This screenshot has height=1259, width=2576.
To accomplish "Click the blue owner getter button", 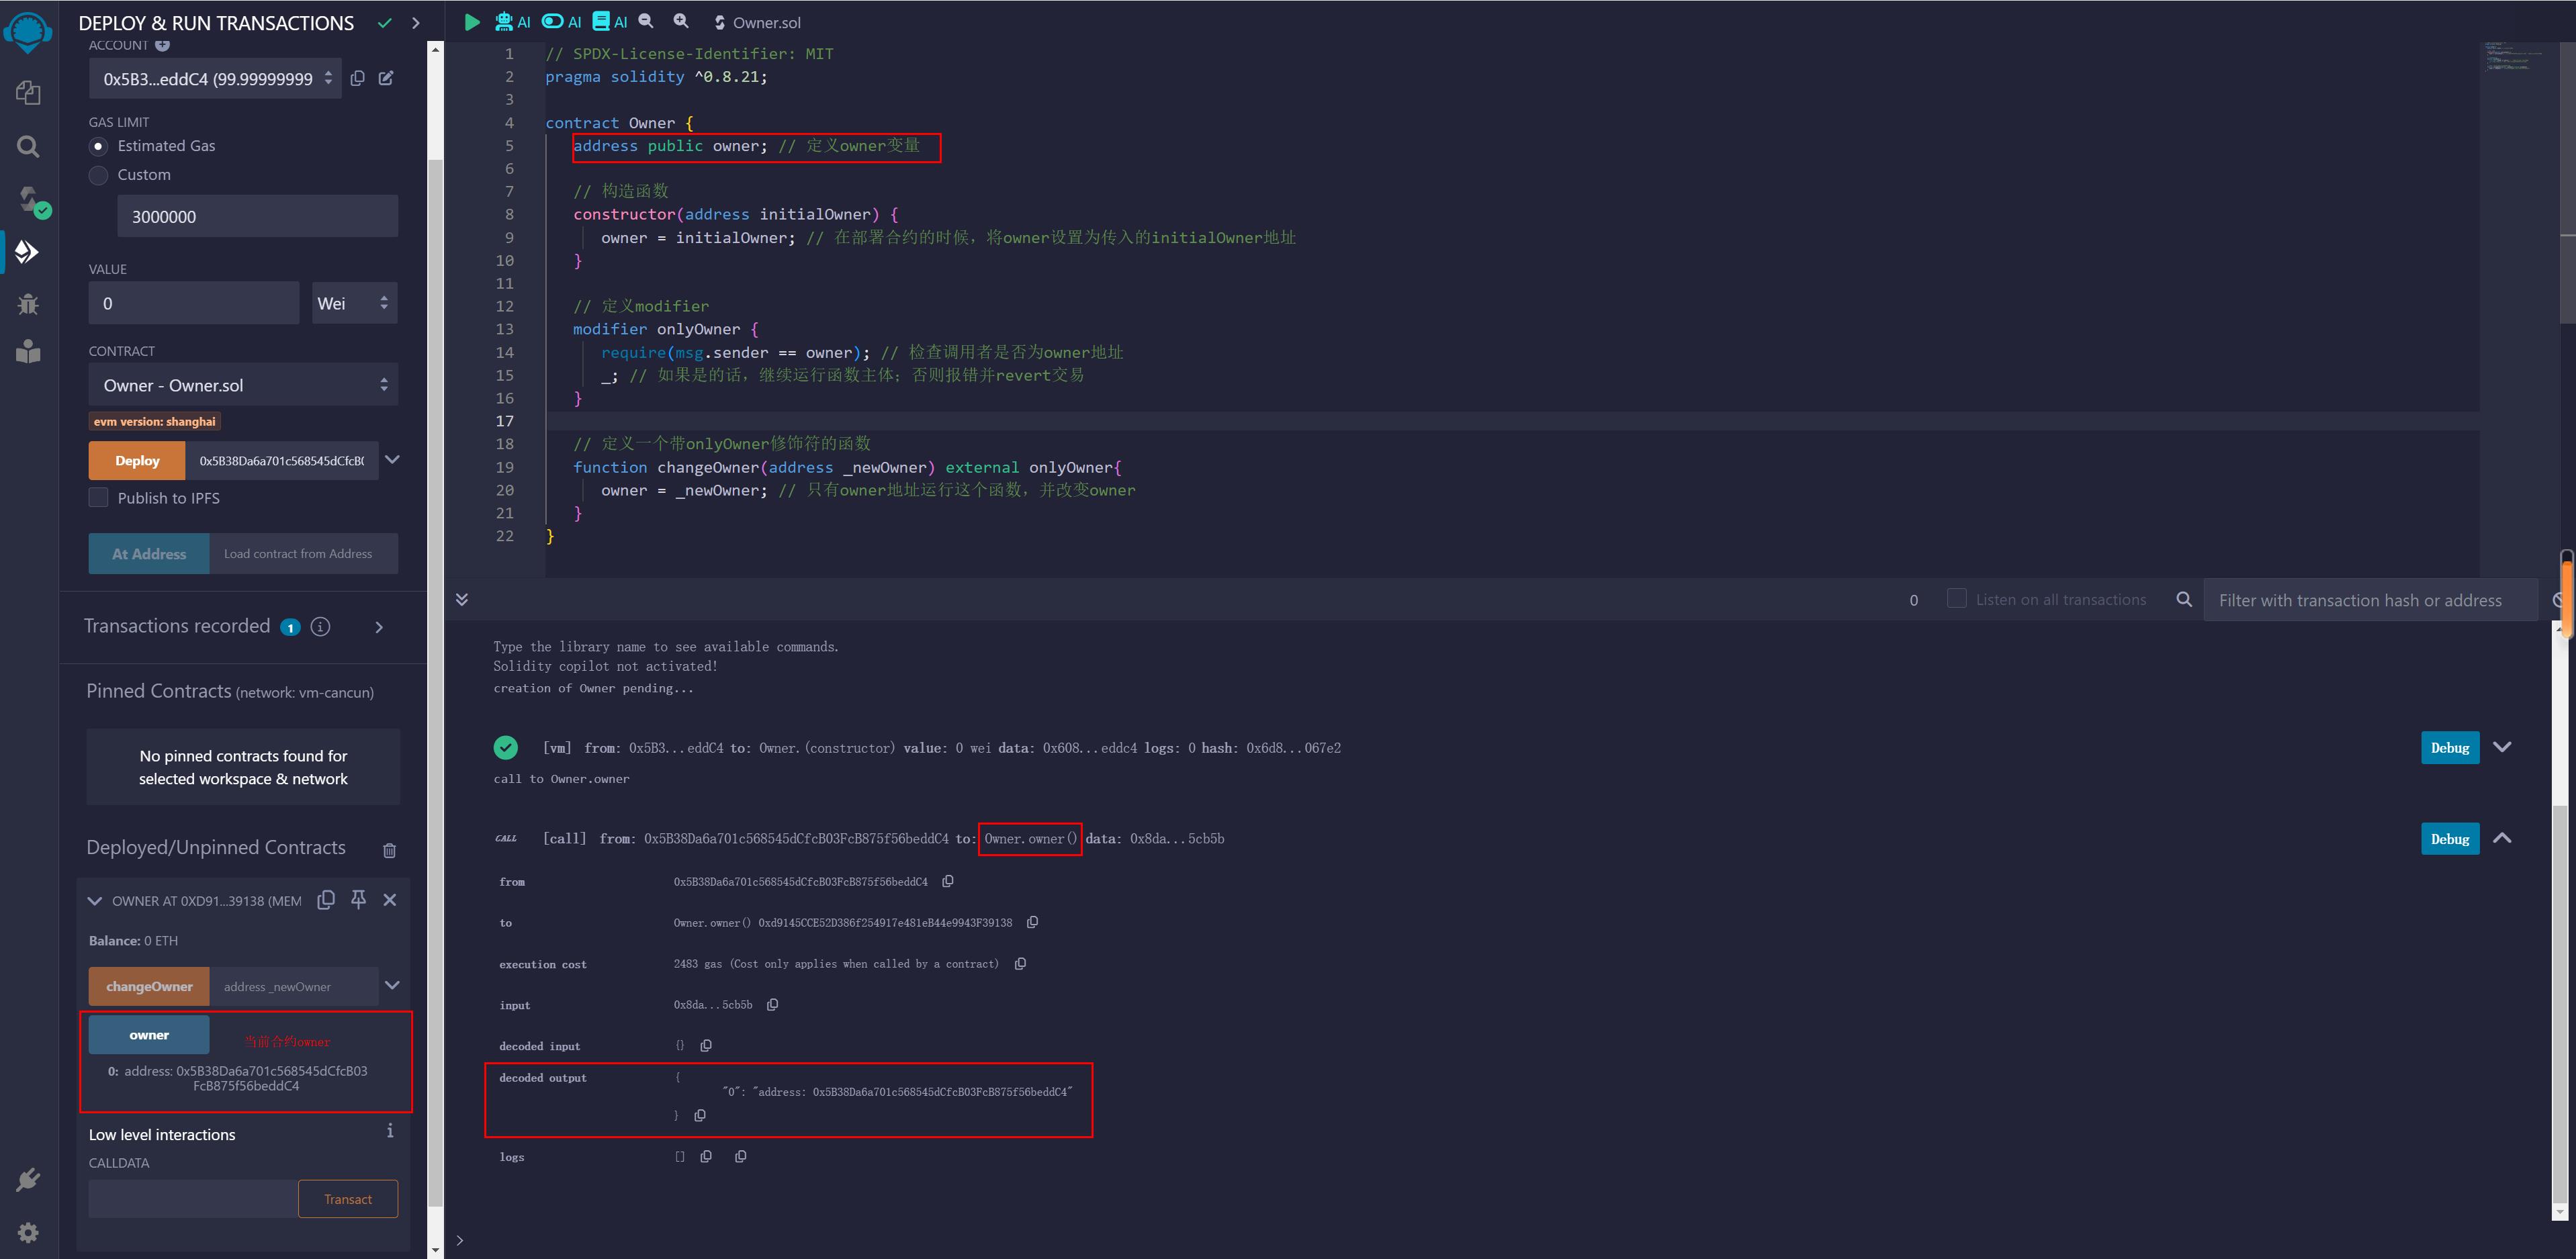I will click(149, 1035).
